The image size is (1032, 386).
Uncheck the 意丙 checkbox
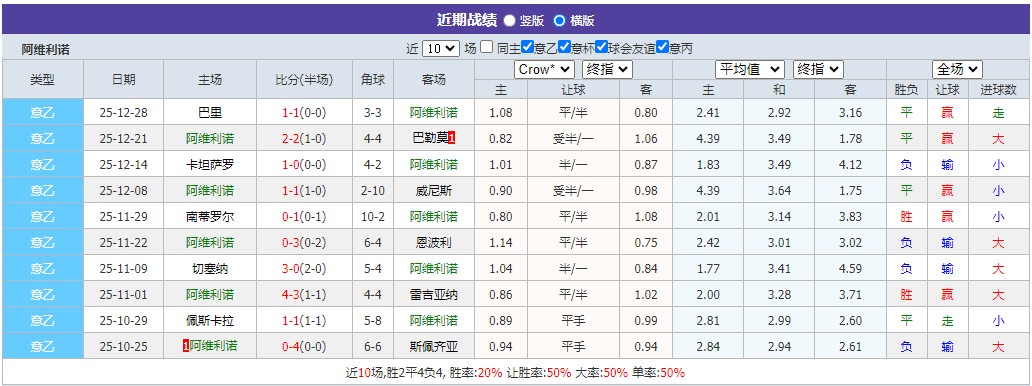coord(662,47)
